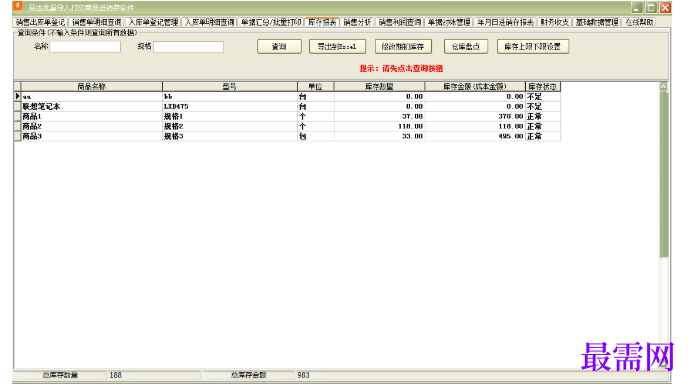Open the 入库单登记管理 tab
This screenshot has width=693, height=388.
click(x=153, y=22)
